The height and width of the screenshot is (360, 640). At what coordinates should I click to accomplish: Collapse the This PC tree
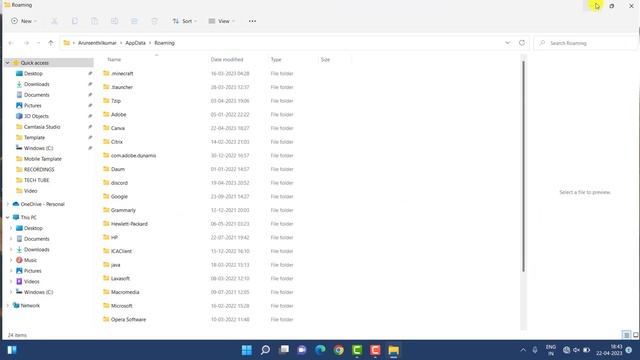(x=7, y=217)
